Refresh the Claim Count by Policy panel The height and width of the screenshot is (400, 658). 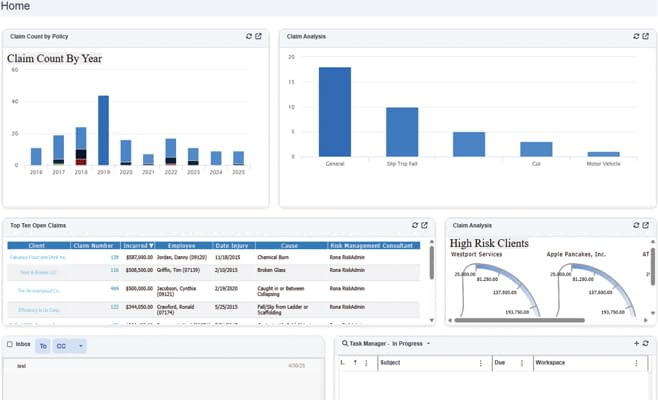click(x=248, y=36)
